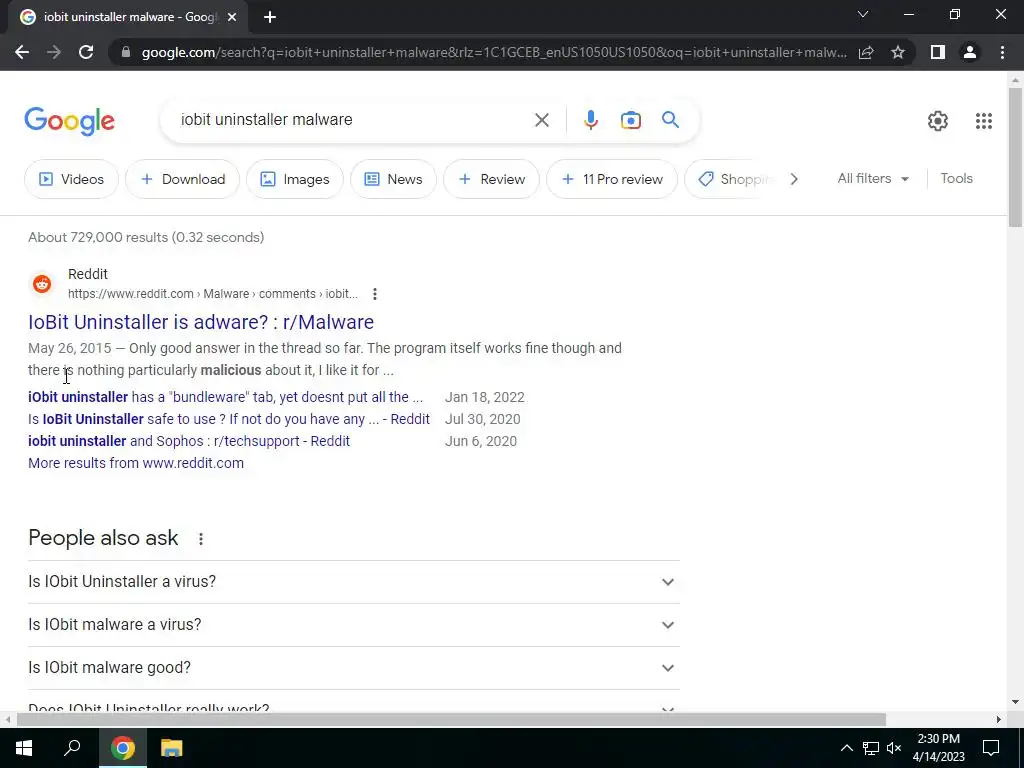
Task: Switch to News results
Action: [393, 179]
